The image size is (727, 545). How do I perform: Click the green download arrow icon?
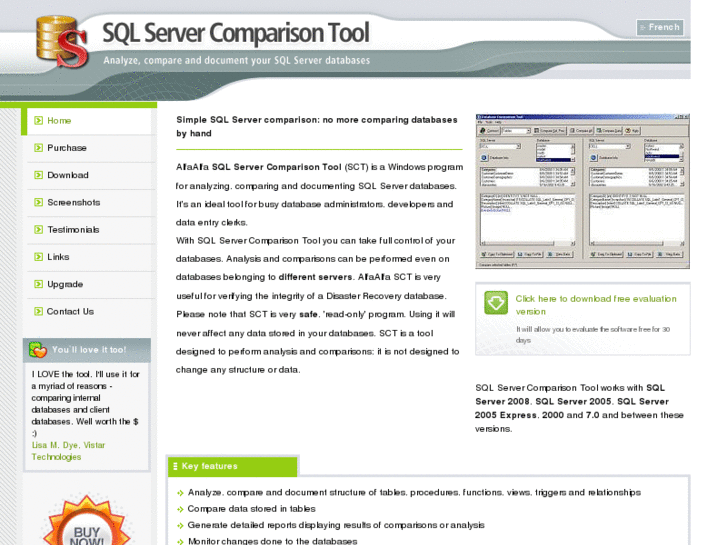coord(496,303)
